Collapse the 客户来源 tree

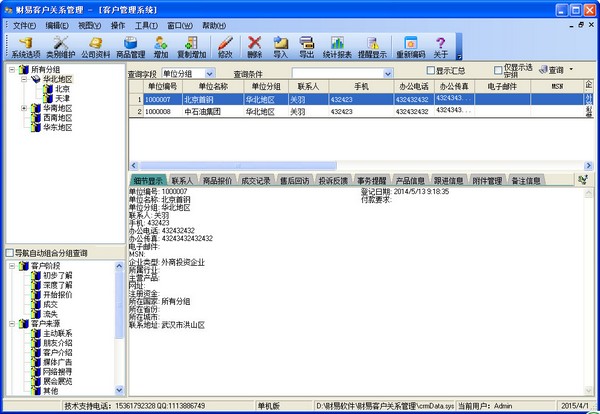12,324
